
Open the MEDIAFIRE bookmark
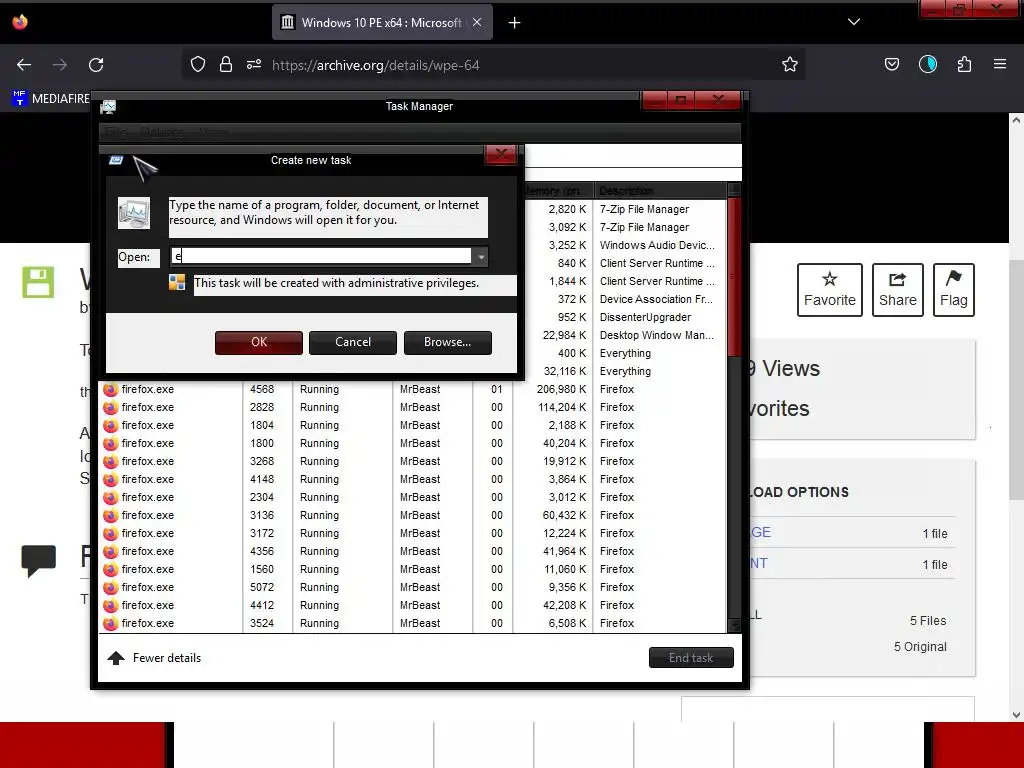[x=50, y=99]
